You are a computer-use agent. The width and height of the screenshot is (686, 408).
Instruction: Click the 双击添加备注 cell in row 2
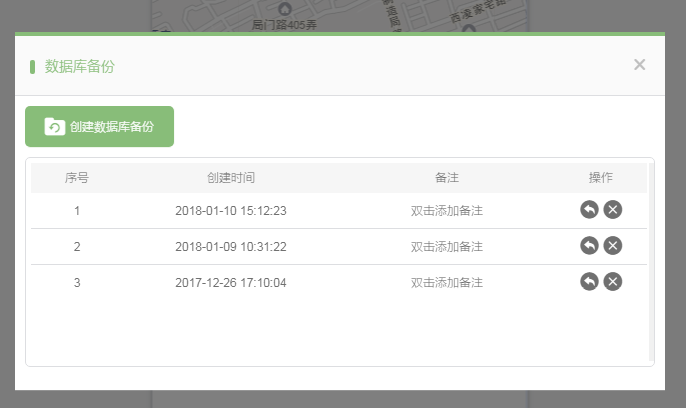click(447, 246)
